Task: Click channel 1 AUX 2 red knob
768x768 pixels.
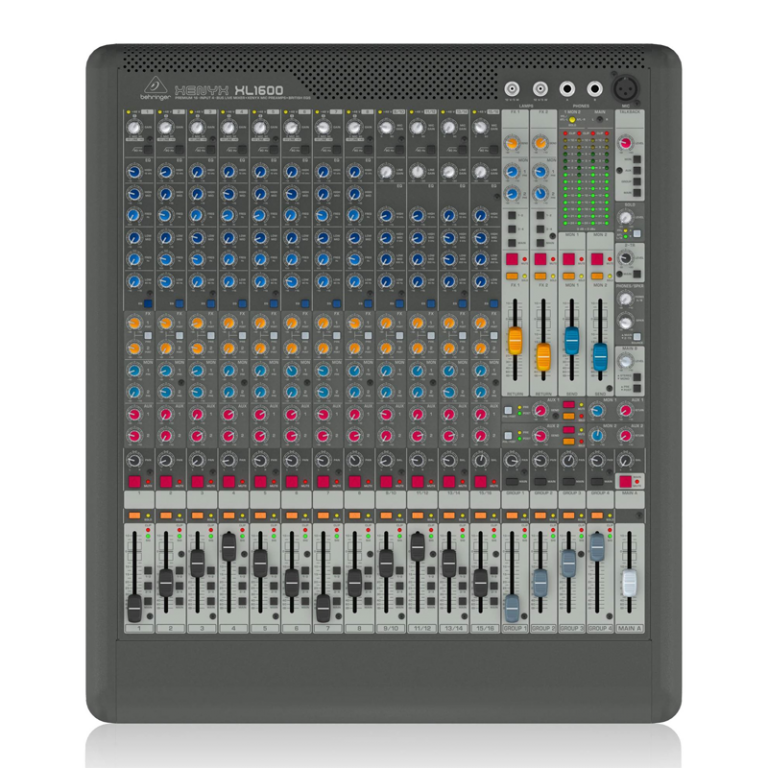Action: (134, 435)
